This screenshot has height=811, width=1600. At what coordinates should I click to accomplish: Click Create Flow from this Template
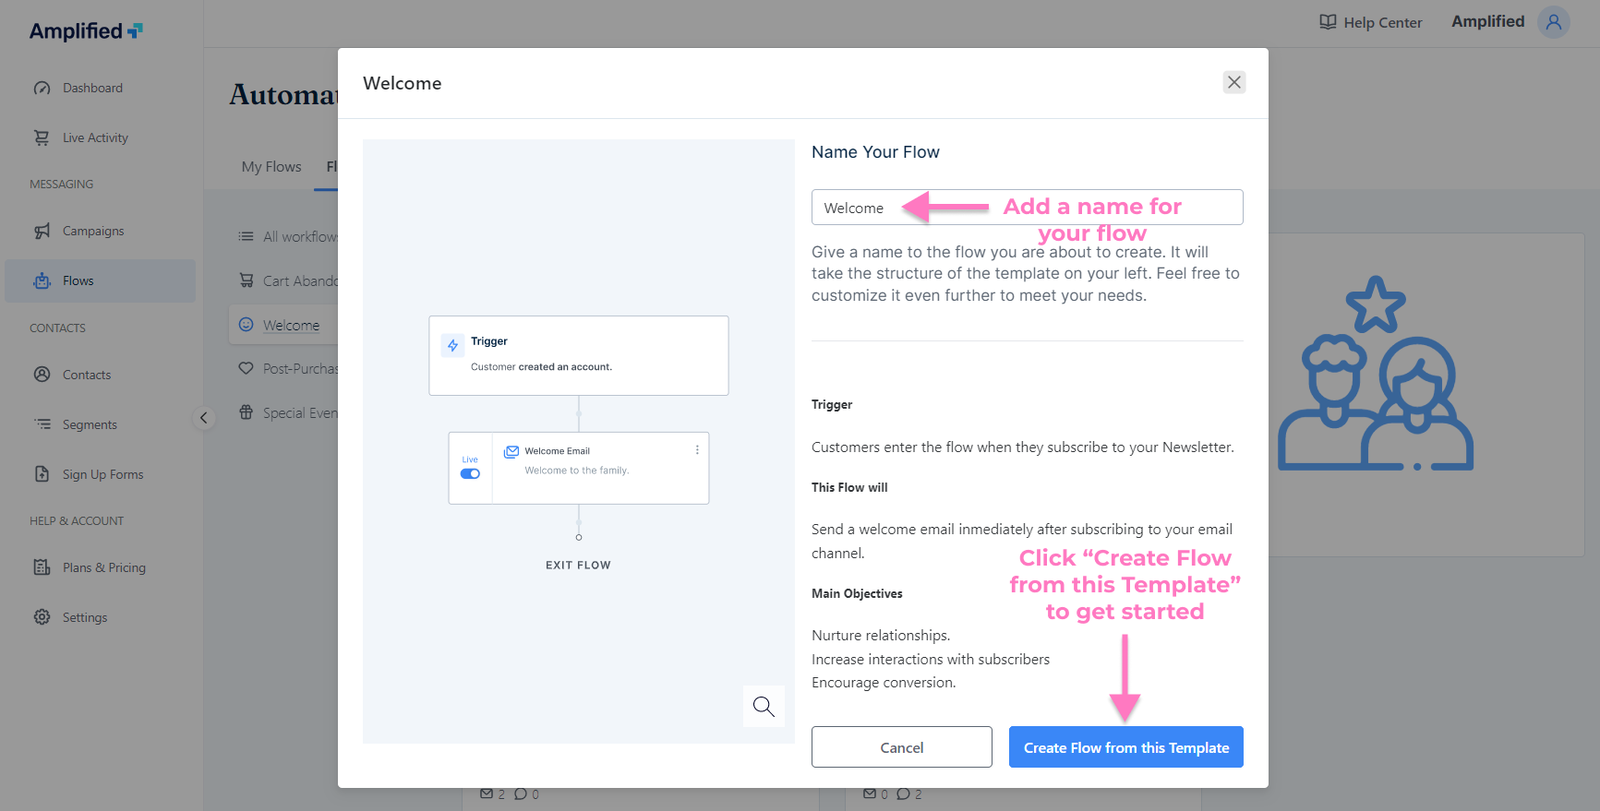1125,747
